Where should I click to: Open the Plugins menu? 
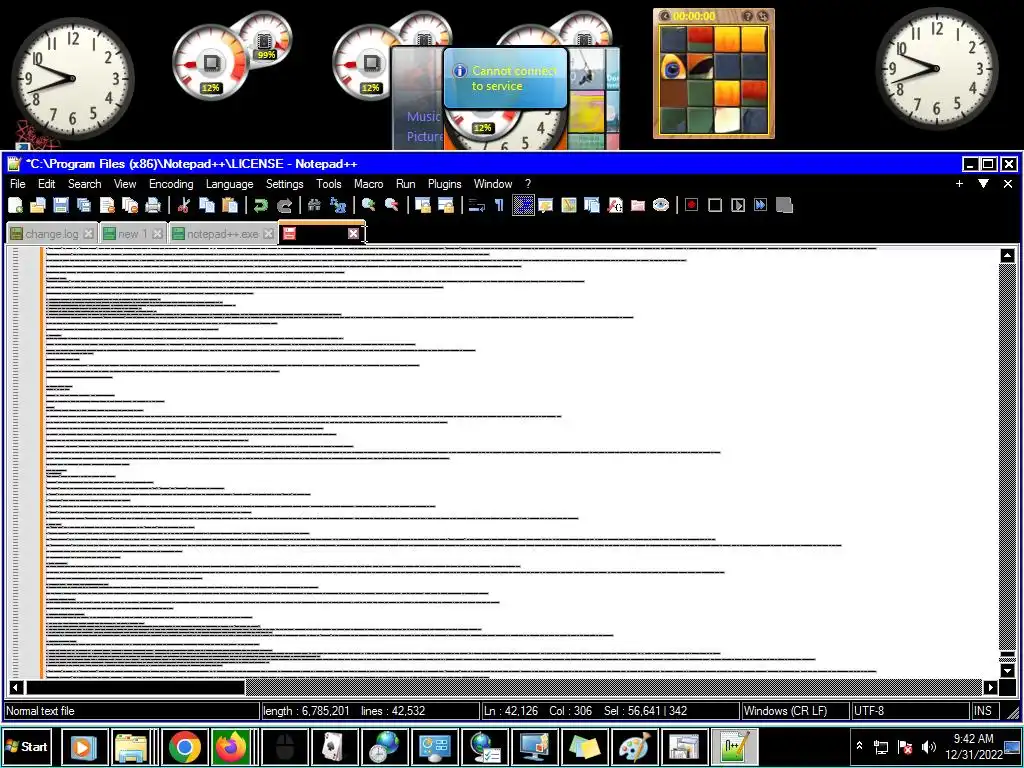point(445,184)
